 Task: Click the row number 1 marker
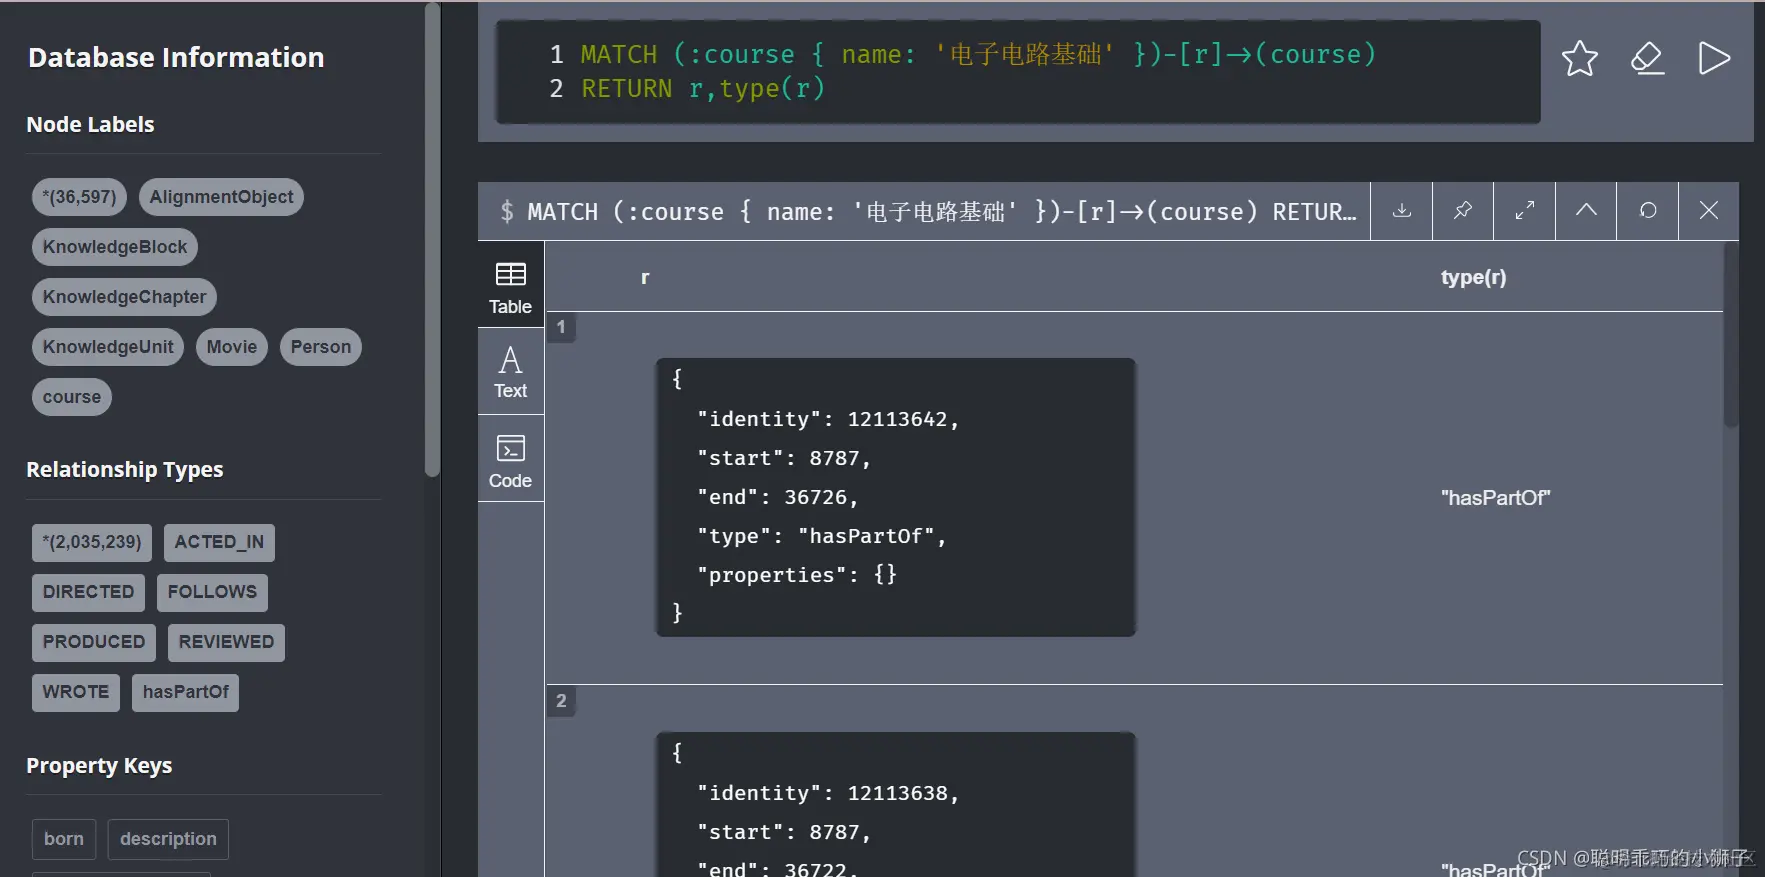coord(561,327)
